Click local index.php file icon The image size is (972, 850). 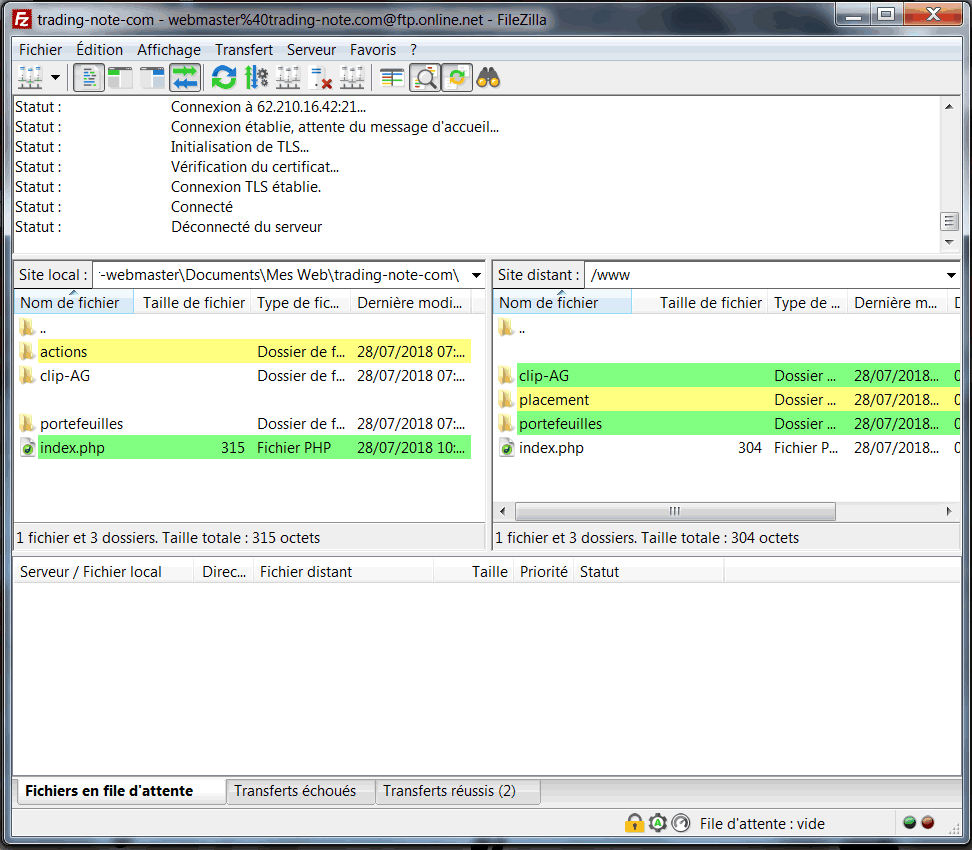coord(27,448)
